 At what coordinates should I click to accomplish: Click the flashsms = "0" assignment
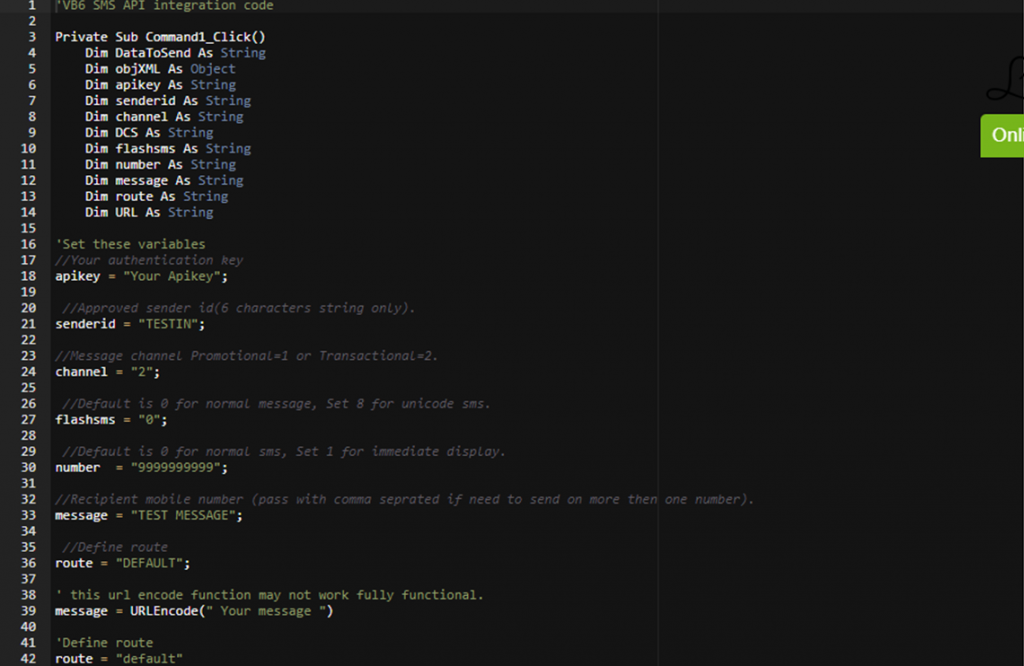[110, 420]
